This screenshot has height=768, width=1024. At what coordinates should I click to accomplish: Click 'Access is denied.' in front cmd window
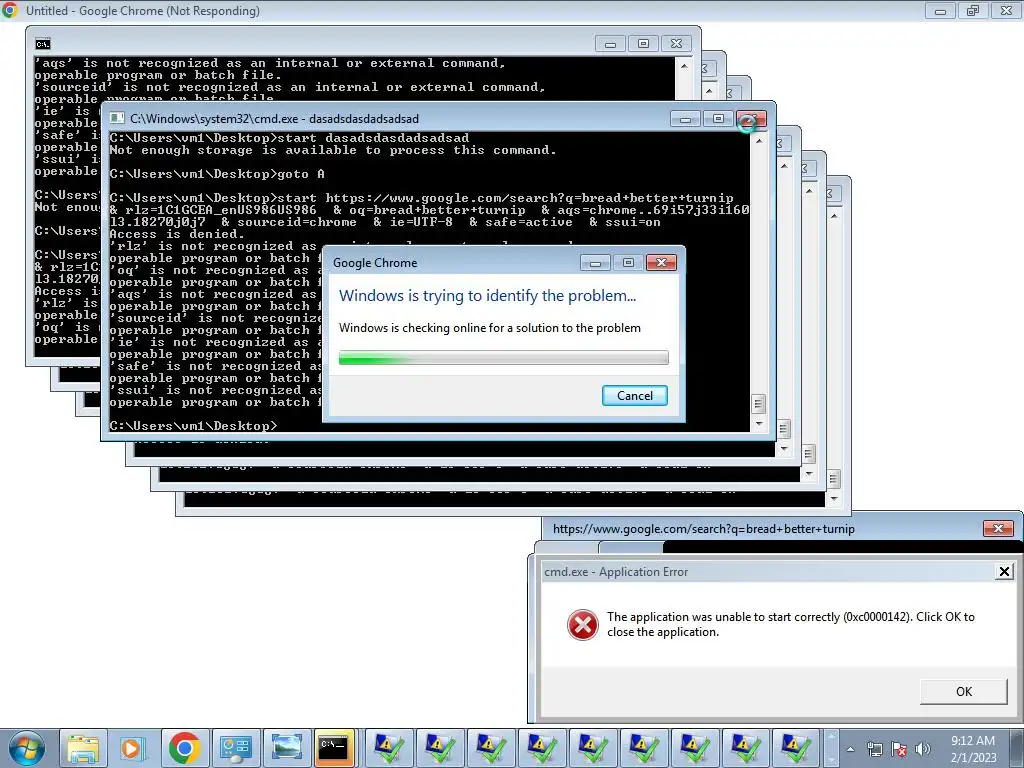[177, 234]
